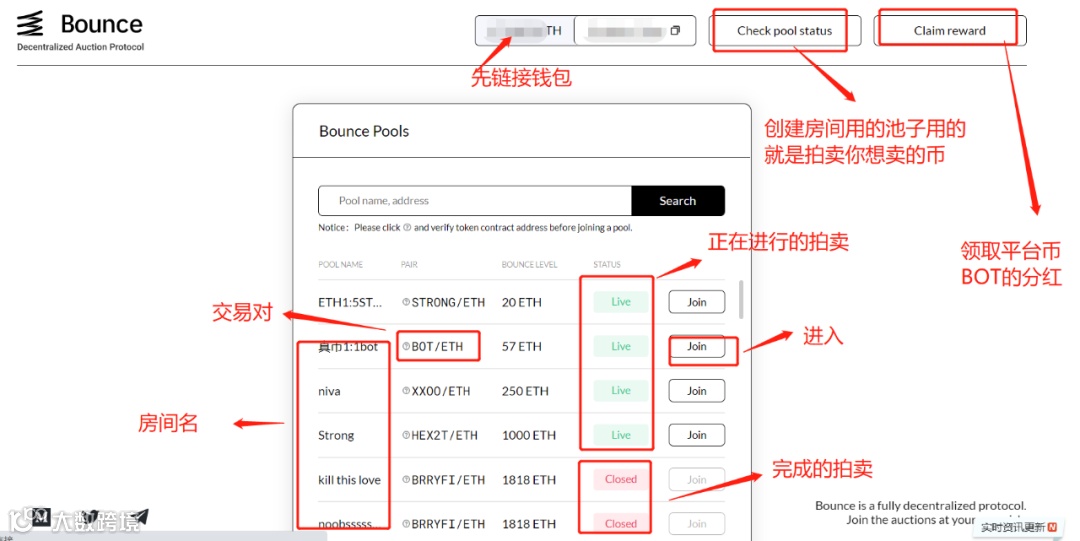Click the Claim reward button
The height and width of the screenshot is (541, 1080).
950,31
